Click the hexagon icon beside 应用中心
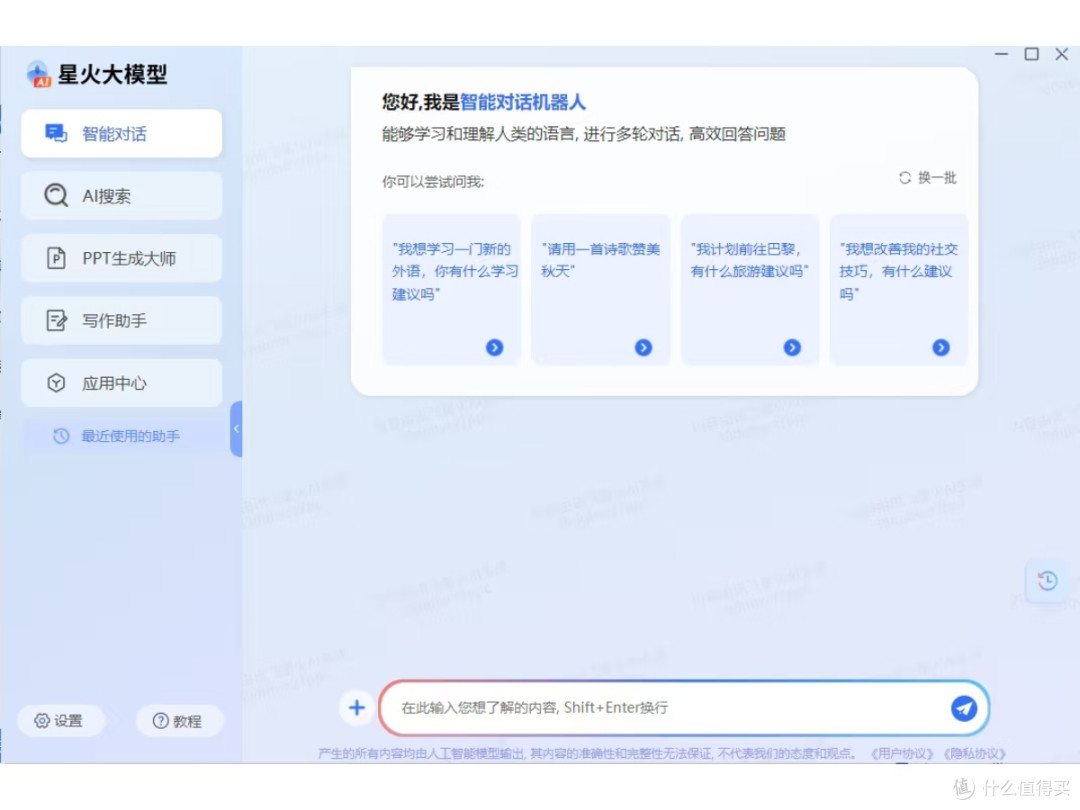 pos(56,383)
